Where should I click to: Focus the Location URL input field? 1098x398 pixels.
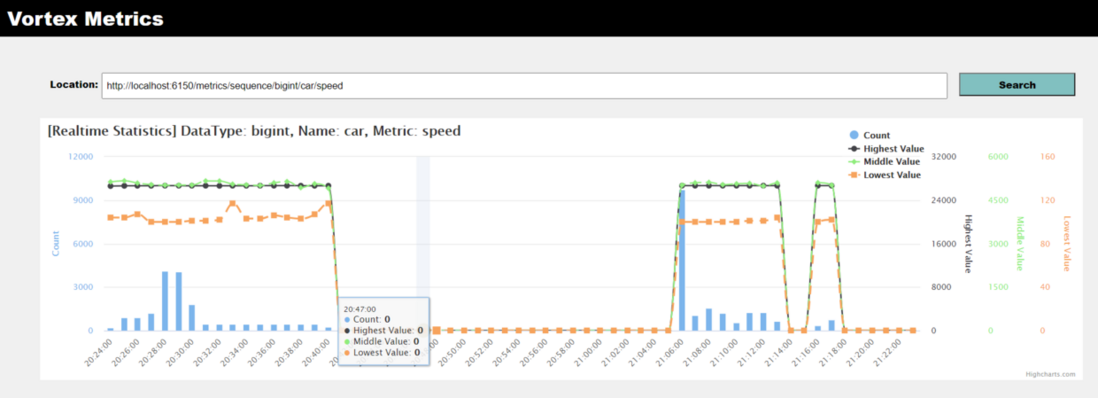524,85
